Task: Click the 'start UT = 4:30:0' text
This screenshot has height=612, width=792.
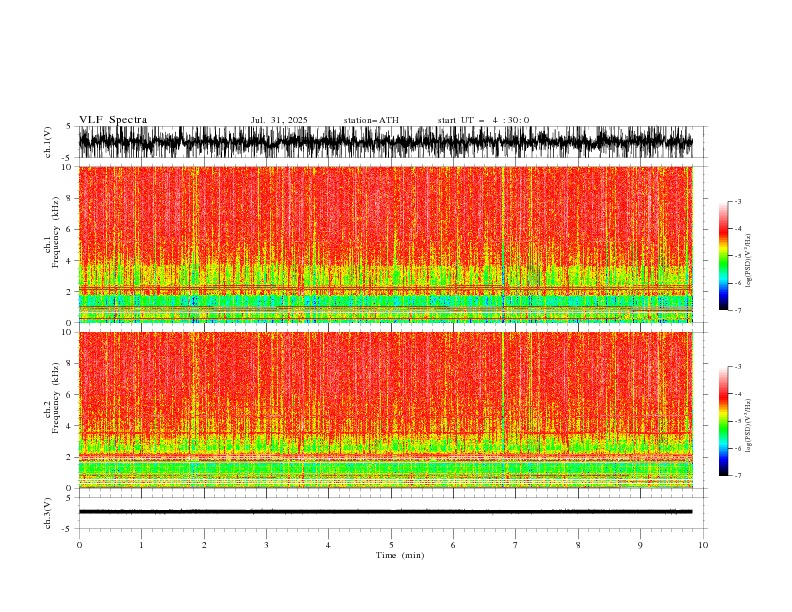Action: (x=483, y=120)
